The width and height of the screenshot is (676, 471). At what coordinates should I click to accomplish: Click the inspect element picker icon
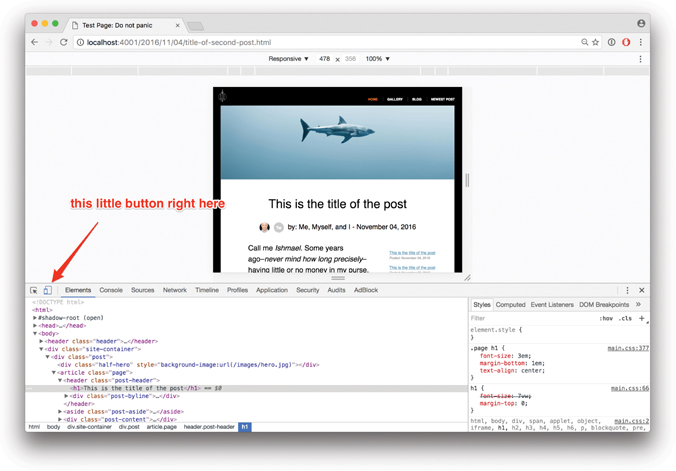(x=34, y=290)
